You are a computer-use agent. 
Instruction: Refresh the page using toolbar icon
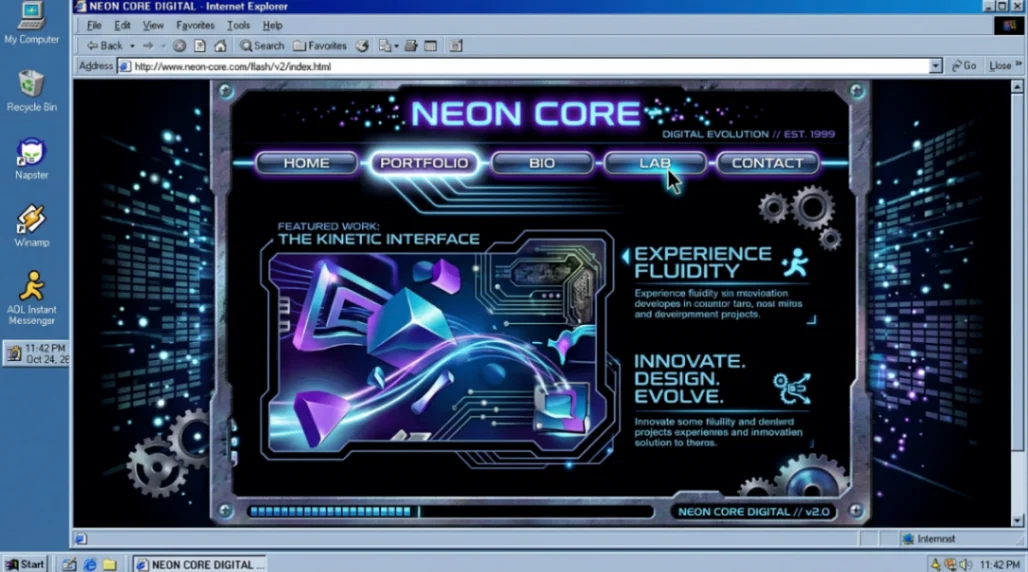200,46
